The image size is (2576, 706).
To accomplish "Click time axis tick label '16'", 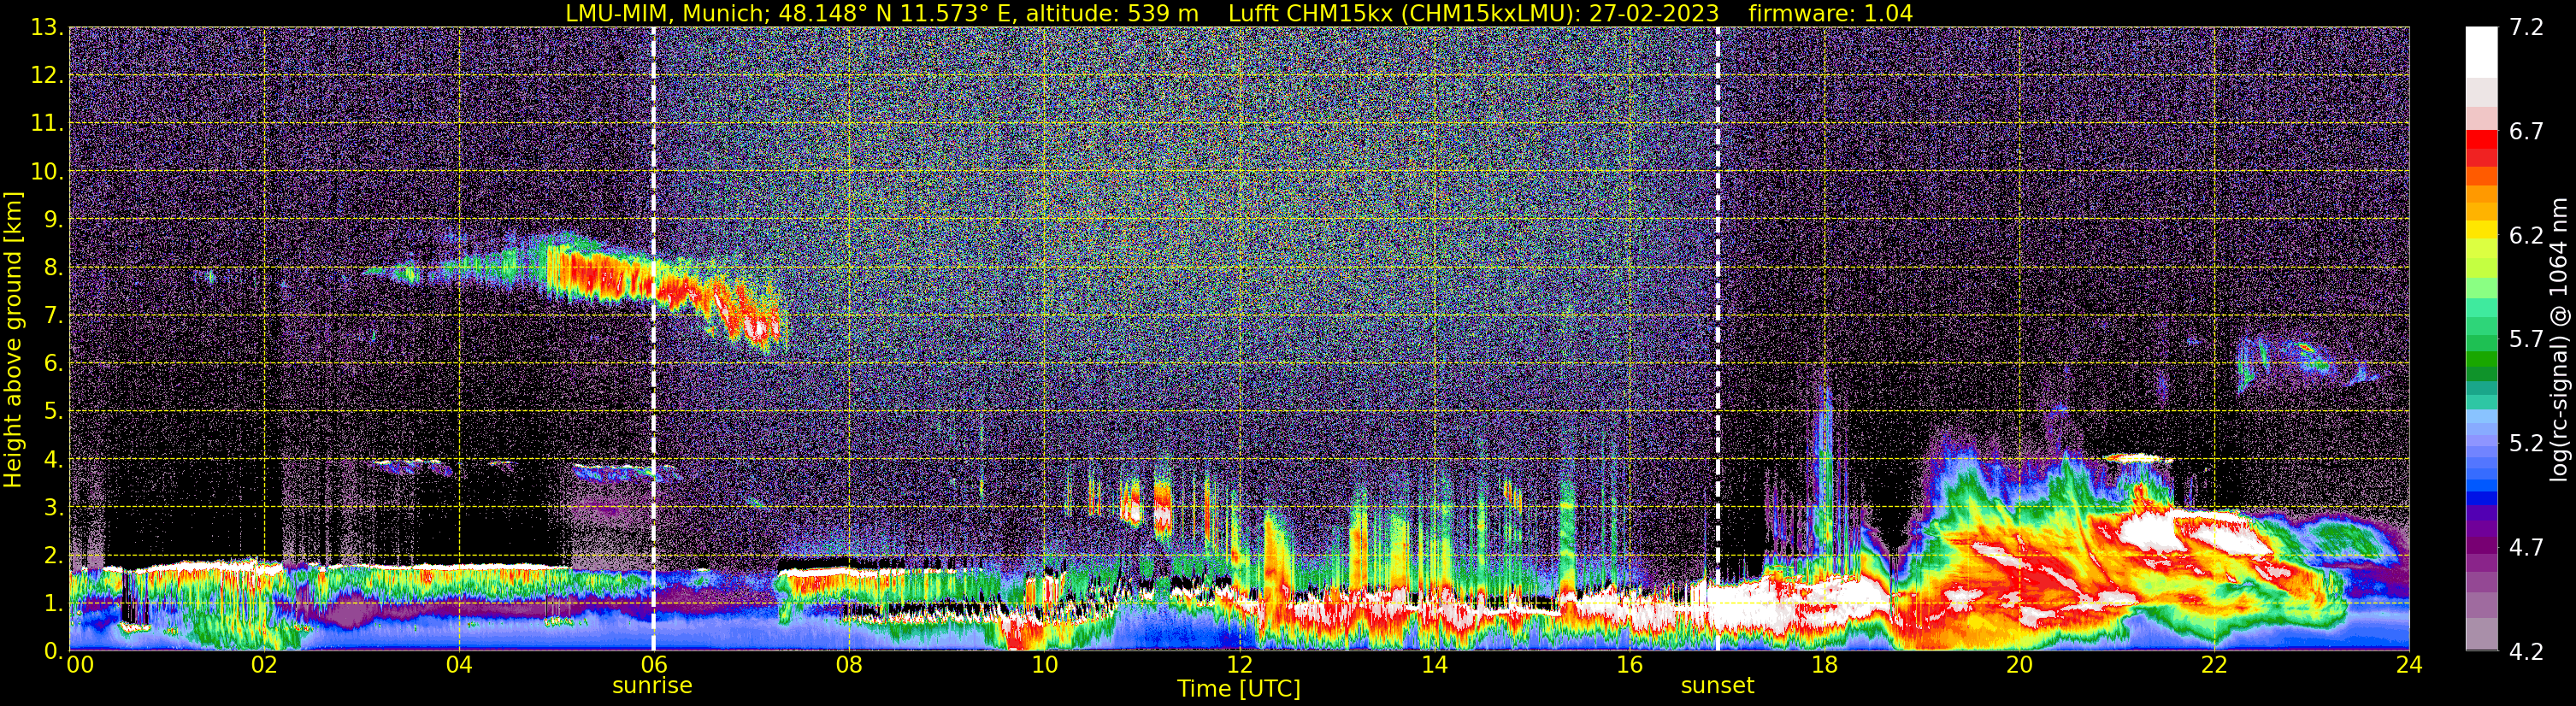I will (1629, 665).
